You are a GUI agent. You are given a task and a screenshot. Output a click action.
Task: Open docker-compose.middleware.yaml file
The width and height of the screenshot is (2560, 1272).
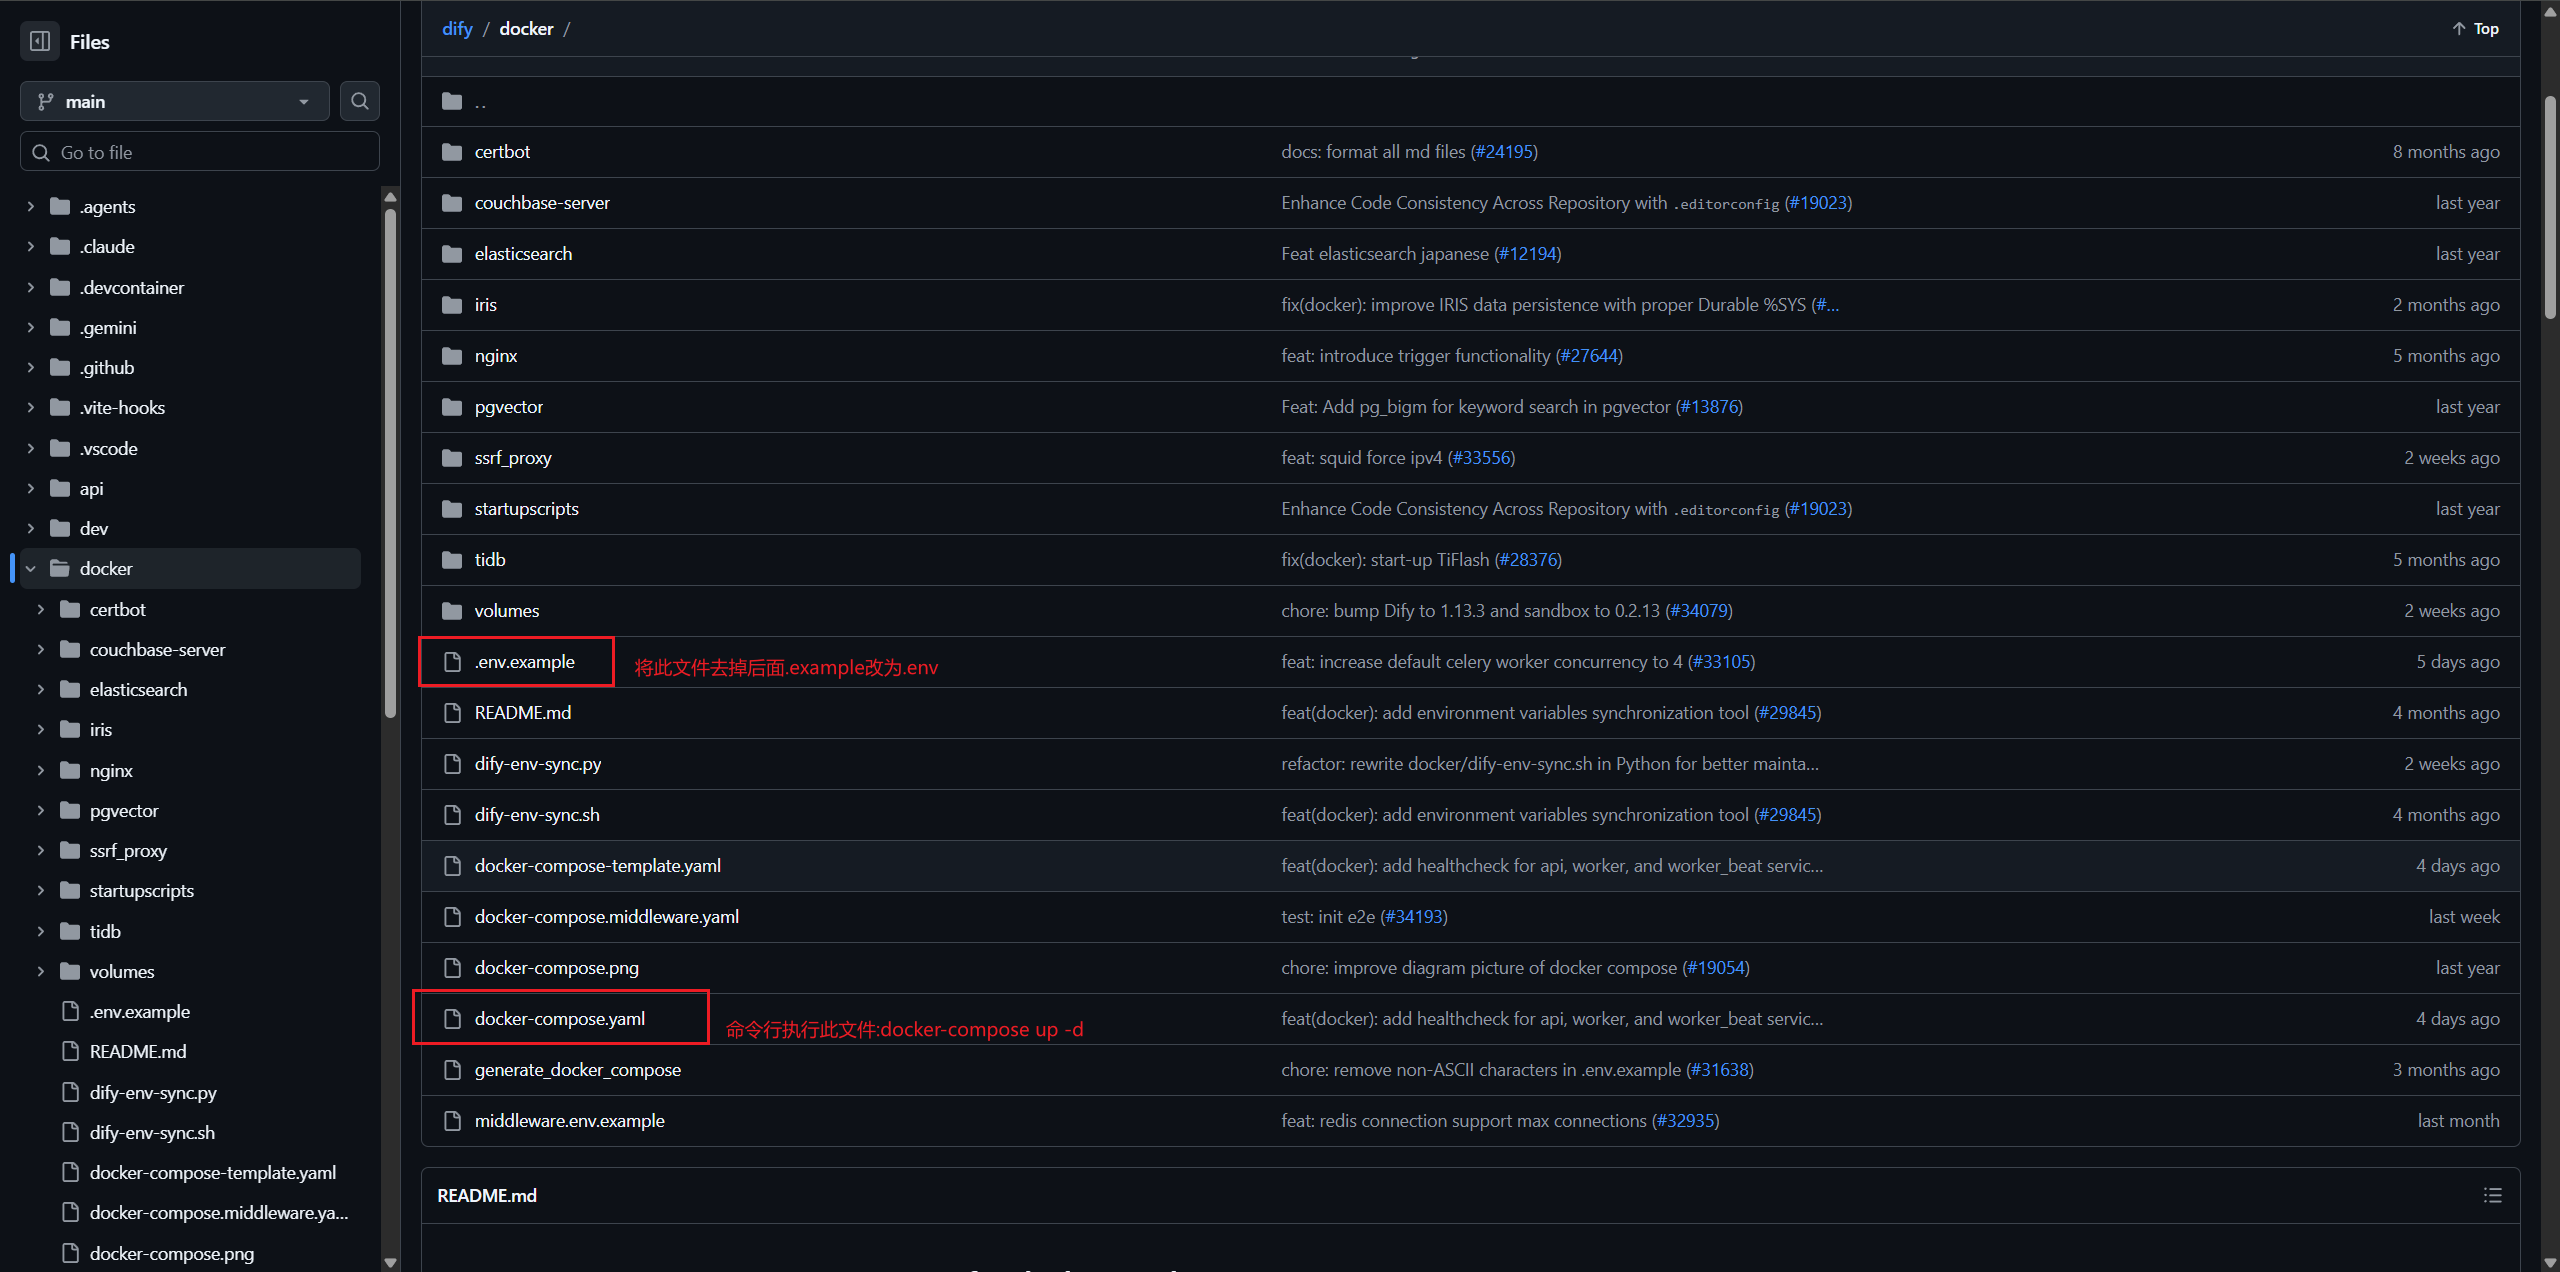(x=606, y=916)
